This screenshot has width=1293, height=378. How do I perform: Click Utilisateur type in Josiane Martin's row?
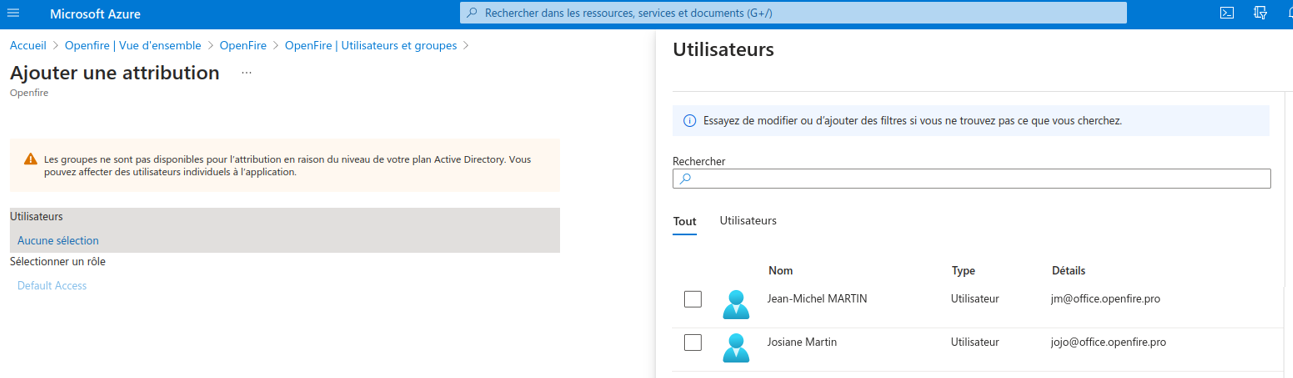pos(975,342)
